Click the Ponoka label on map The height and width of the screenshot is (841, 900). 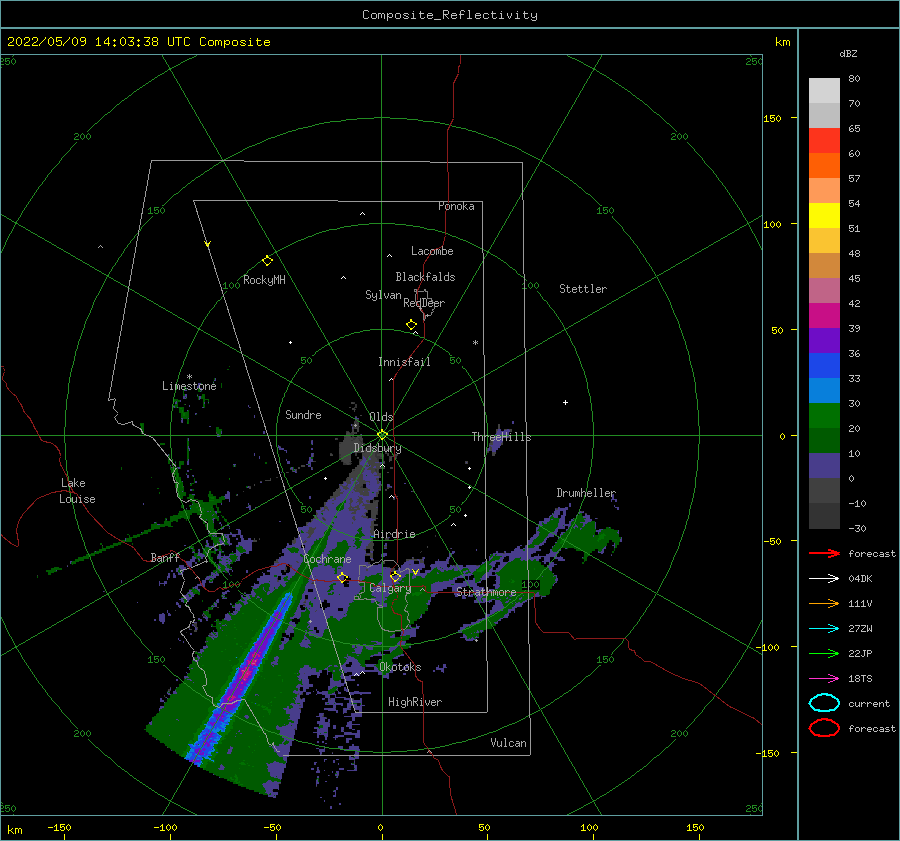click(456, 206)
